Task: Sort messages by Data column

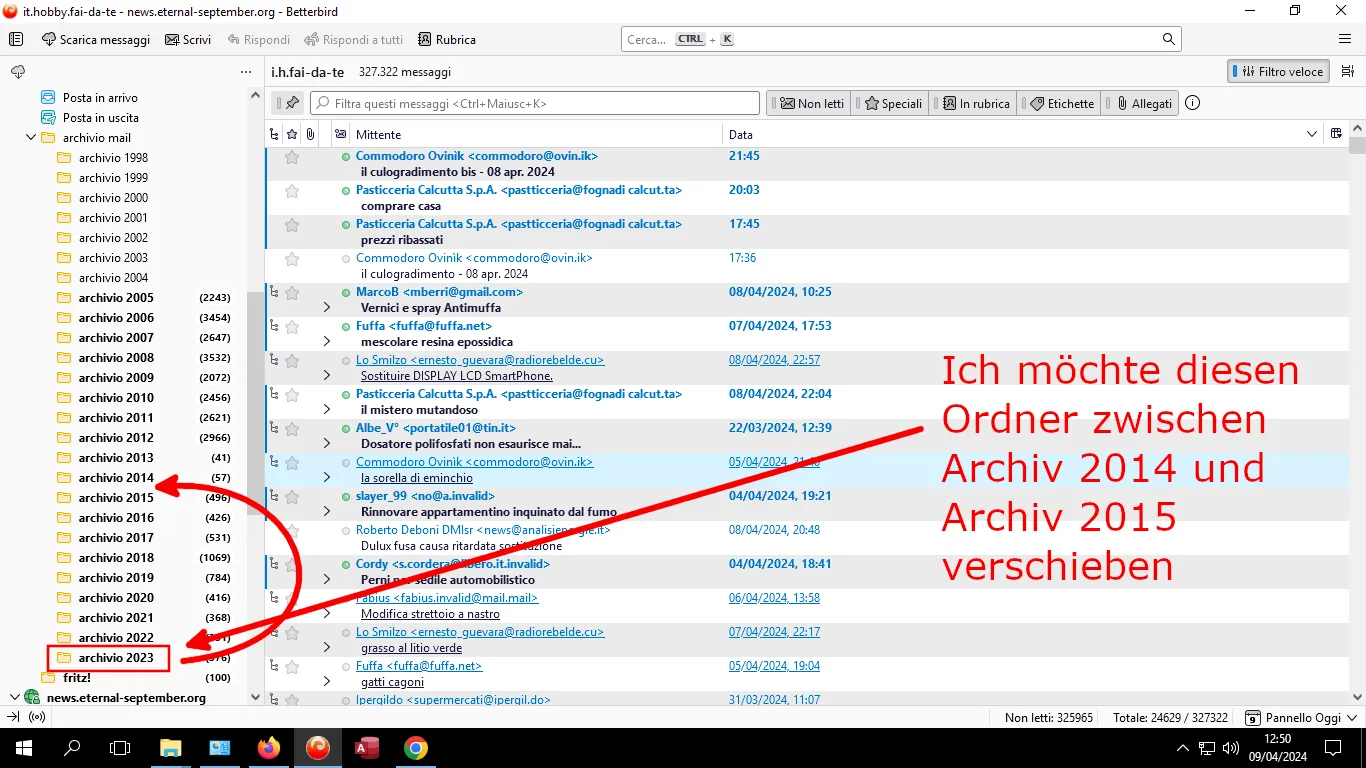Action: pos(1023,134)
